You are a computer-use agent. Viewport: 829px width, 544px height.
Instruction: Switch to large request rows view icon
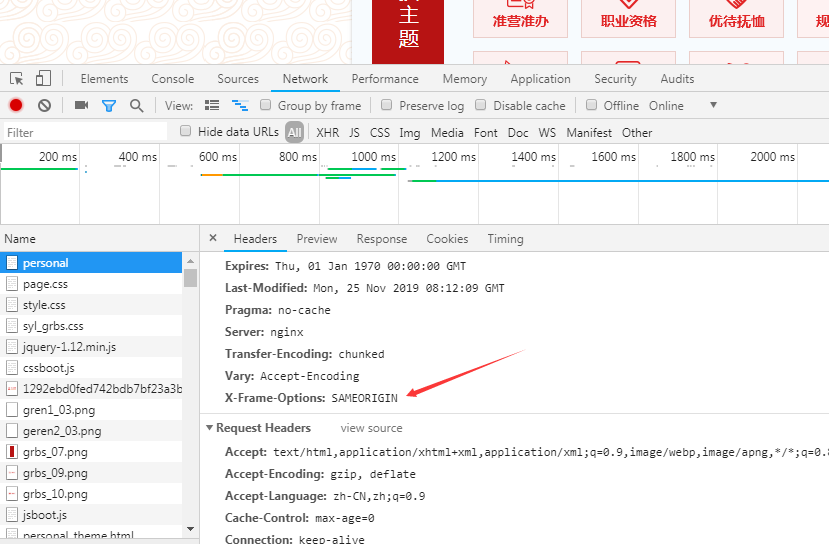tap(212, 105)
